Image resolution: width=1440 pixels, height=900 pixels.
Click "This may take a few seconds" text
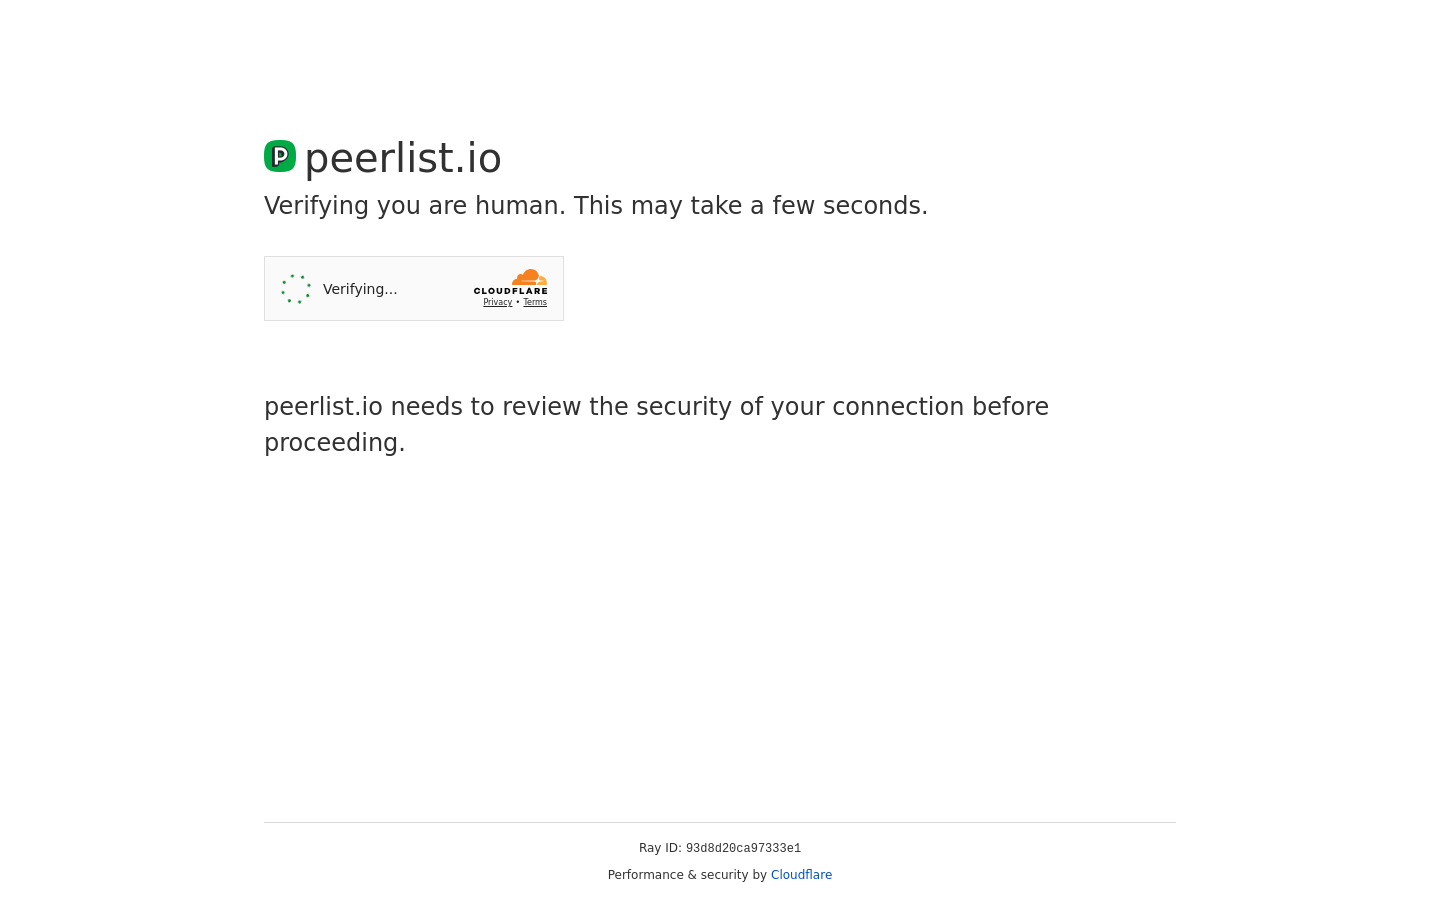coord(751,206)
